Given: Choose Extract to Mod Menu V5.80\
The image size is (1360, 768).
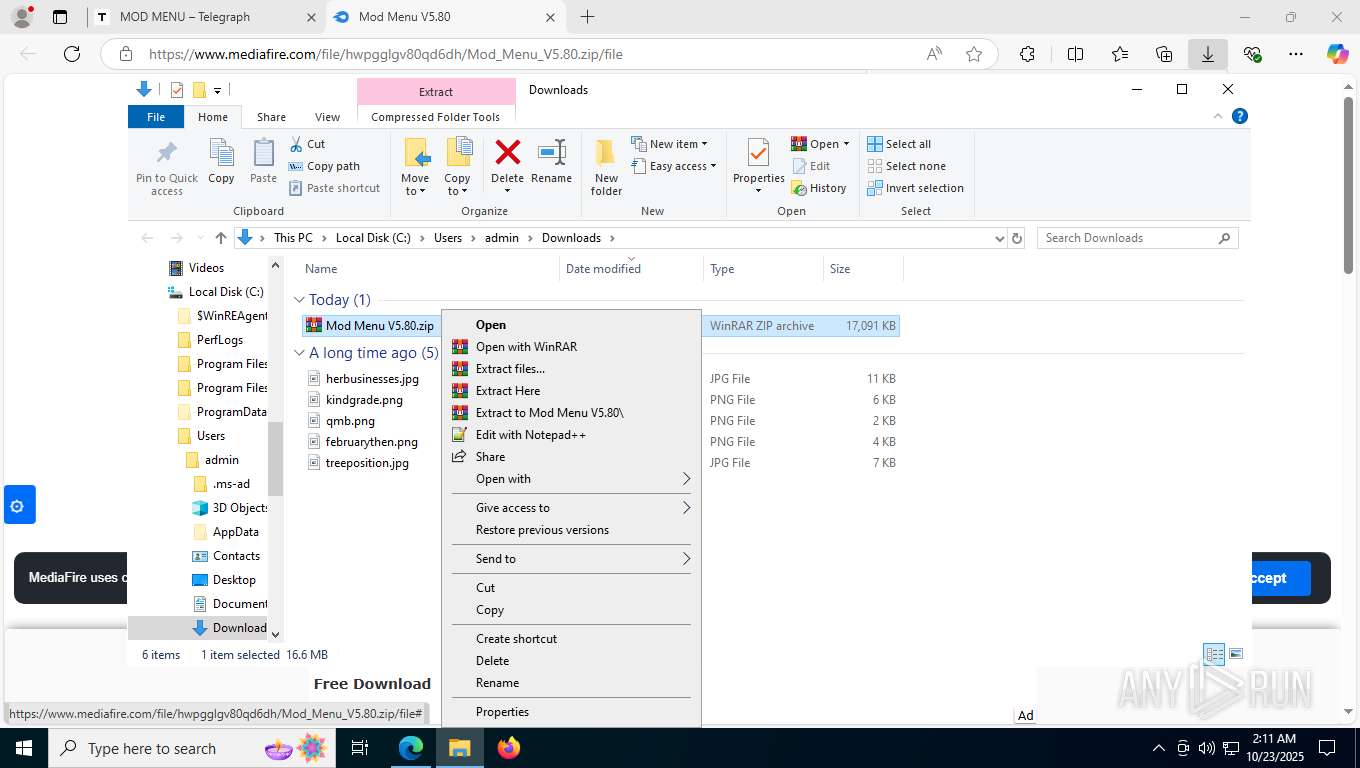Looking at the screenshot, I should pos(571,413).
